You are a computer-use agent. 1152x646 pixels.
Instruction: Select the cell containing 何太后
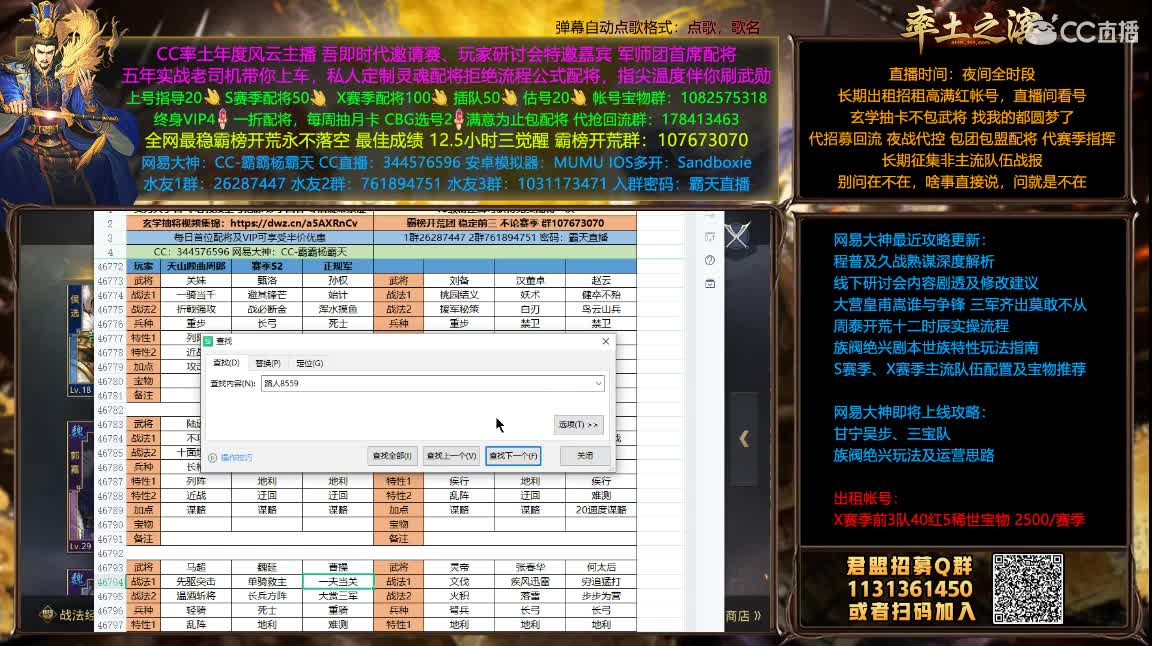pyautogui.click(x=601, y=567)
